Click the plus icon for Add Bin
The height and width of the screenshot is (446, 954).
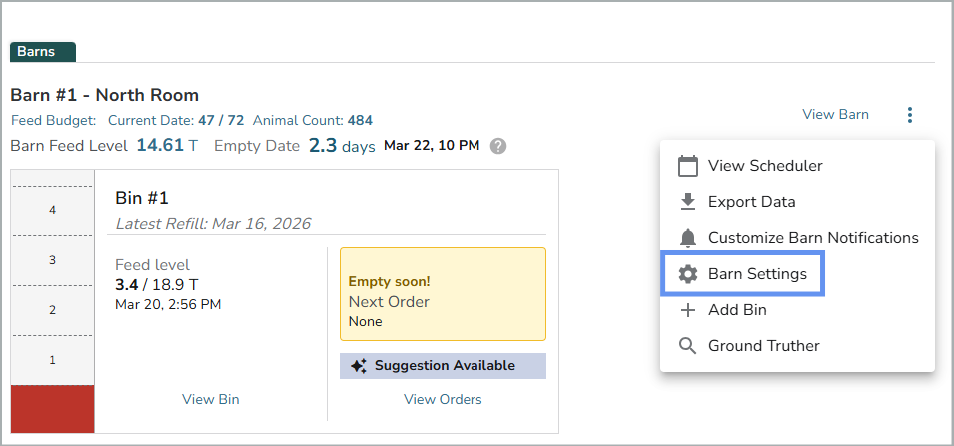tap(687, 310)
